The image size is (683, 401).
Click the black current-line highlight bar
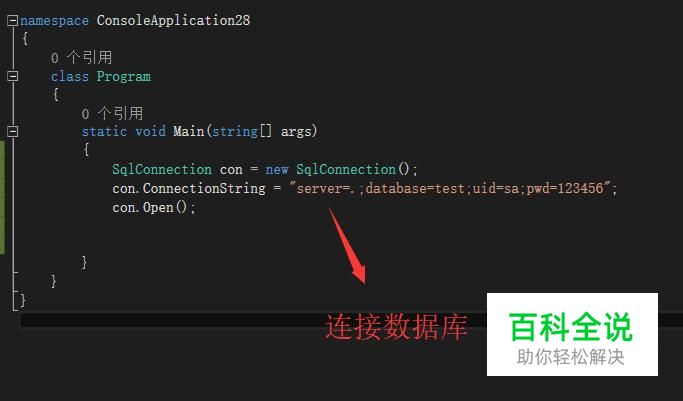click(x=253, y=320)
